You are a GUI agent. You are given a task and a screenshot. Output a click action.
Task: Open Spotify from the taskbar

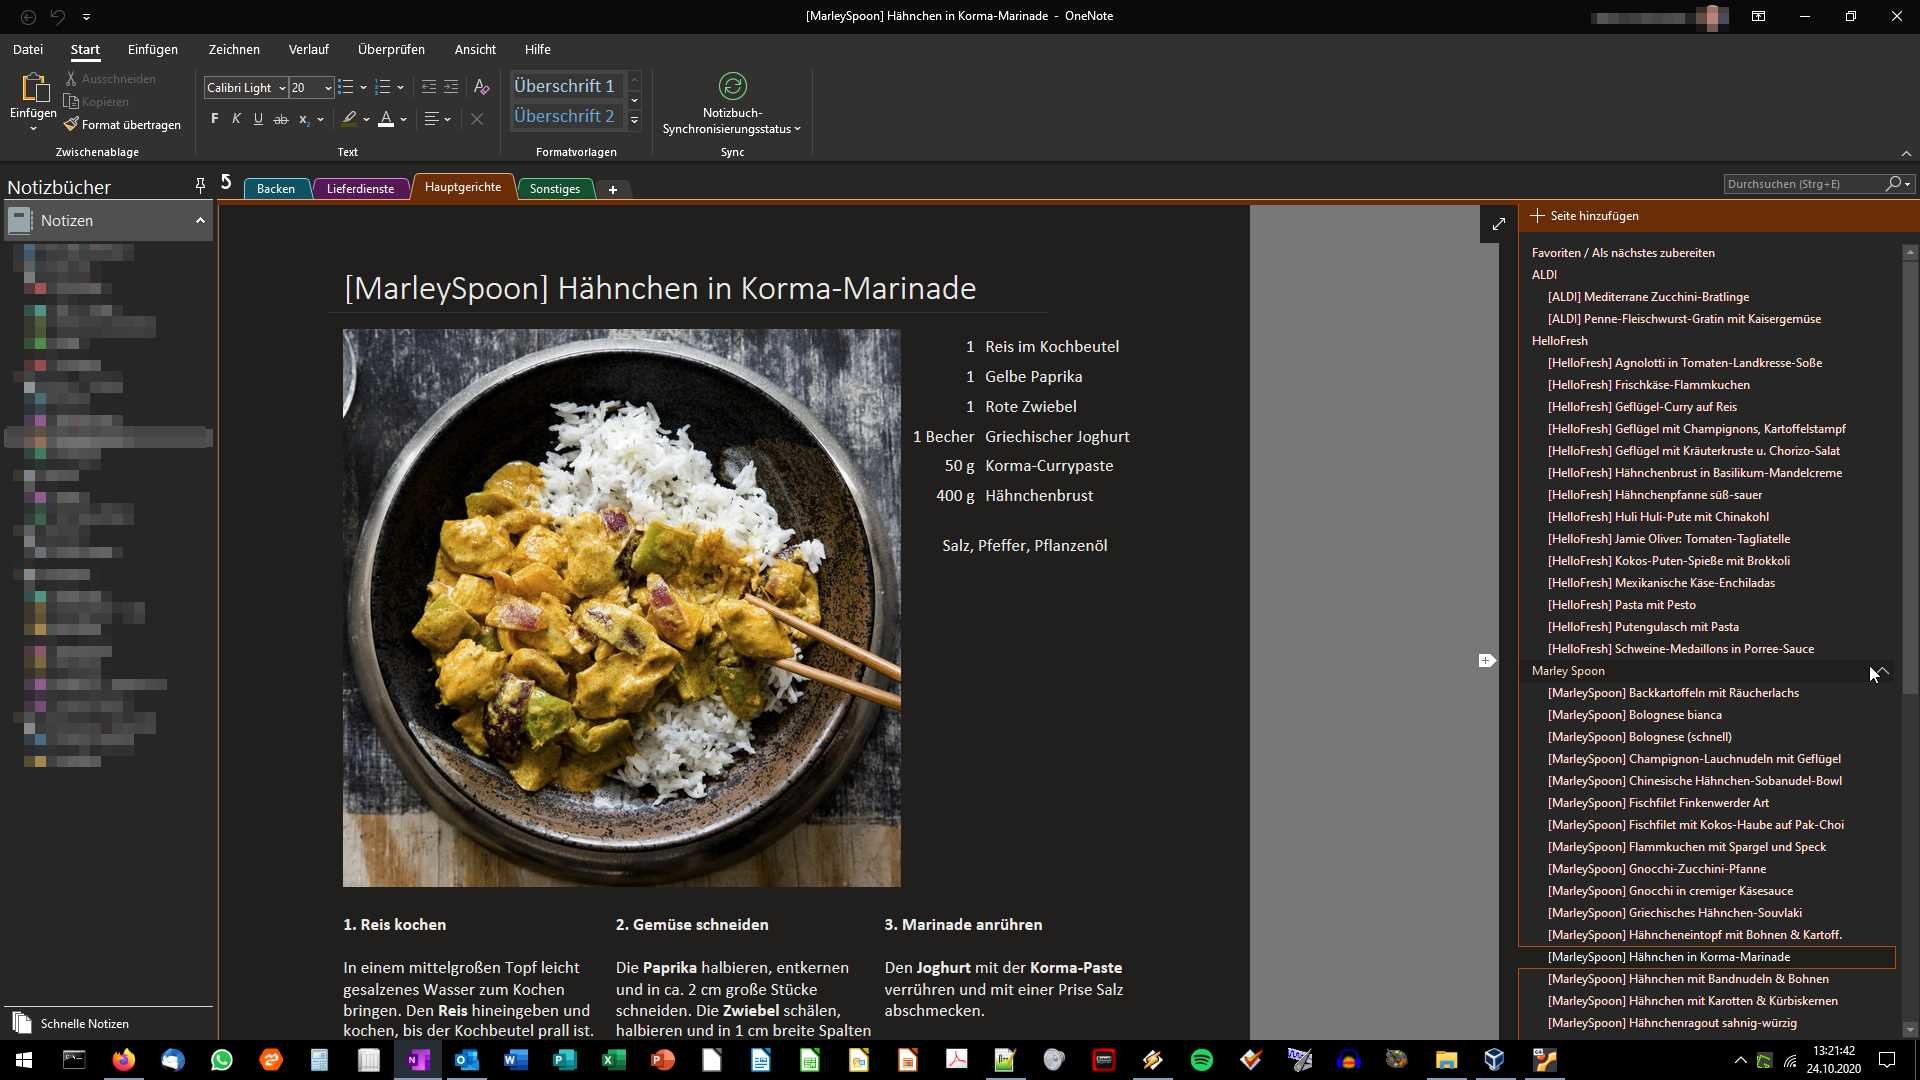coord(1202,1060)
